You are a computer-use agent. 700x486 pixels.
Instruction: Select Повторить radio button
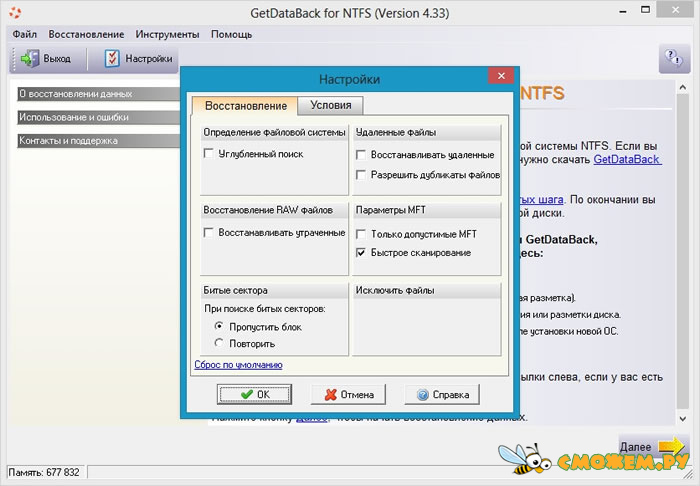pos(219,343)
